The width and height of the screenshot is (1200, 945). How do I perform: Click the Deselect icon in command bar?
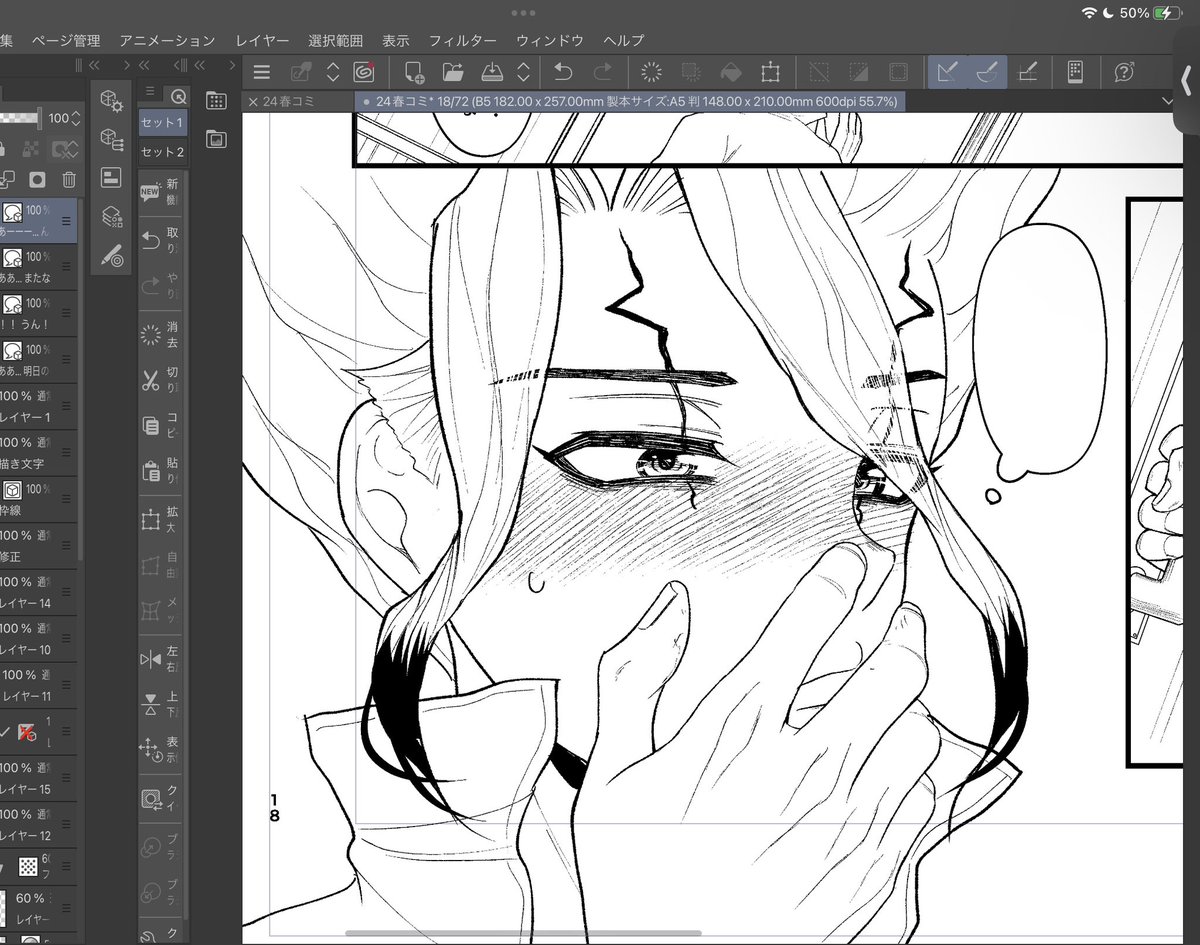click(820, 72)
